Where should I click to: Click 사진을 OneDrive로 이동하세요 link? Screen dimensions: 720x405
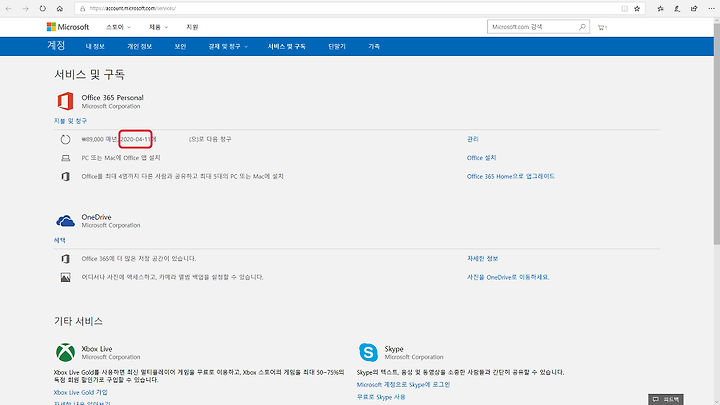[x=508, y=277]
